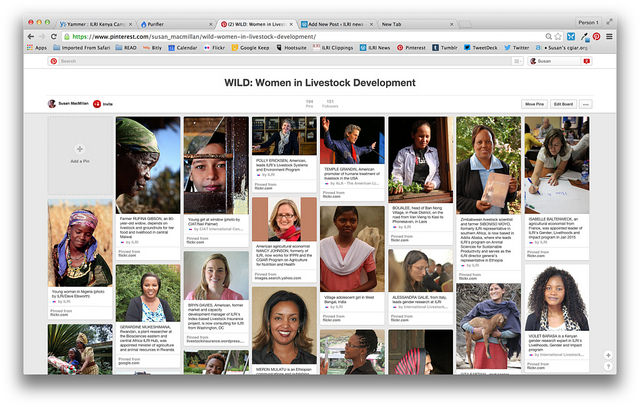The height and width of the screenshot is (407, 640).
Task: Click the red Invite plus icon
Action: point(97,104)
